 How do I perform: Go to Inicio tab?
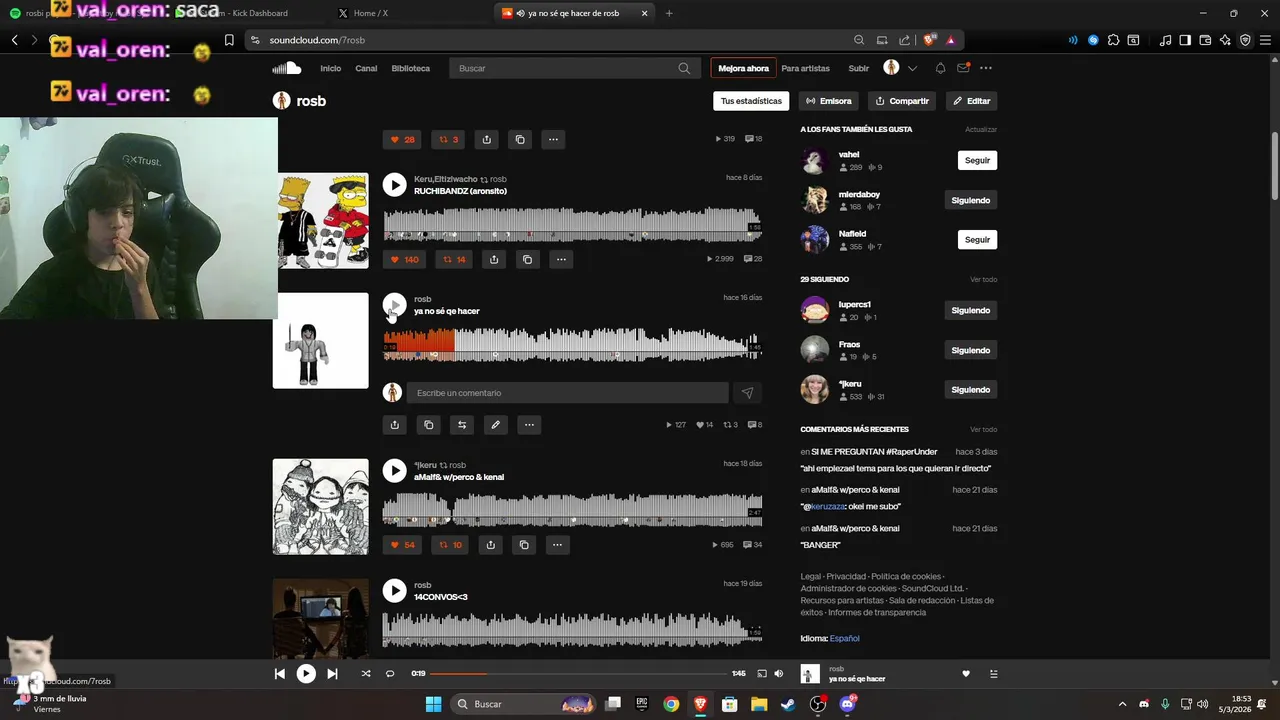(330, 68)
